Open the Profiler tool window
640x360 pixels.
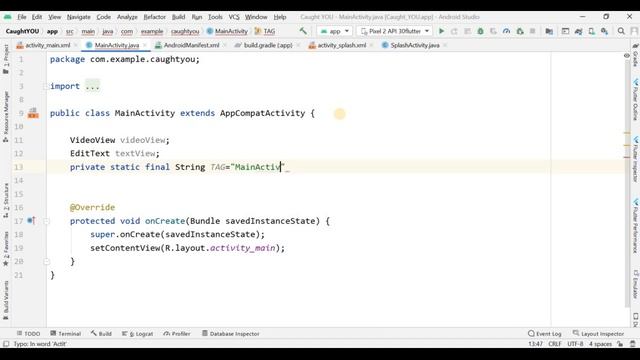click(177, 333)
